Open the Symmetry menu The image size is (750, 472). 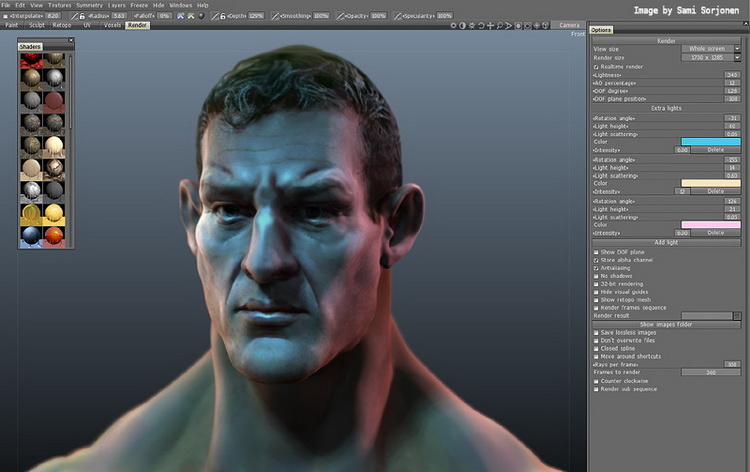coord(89,5)
